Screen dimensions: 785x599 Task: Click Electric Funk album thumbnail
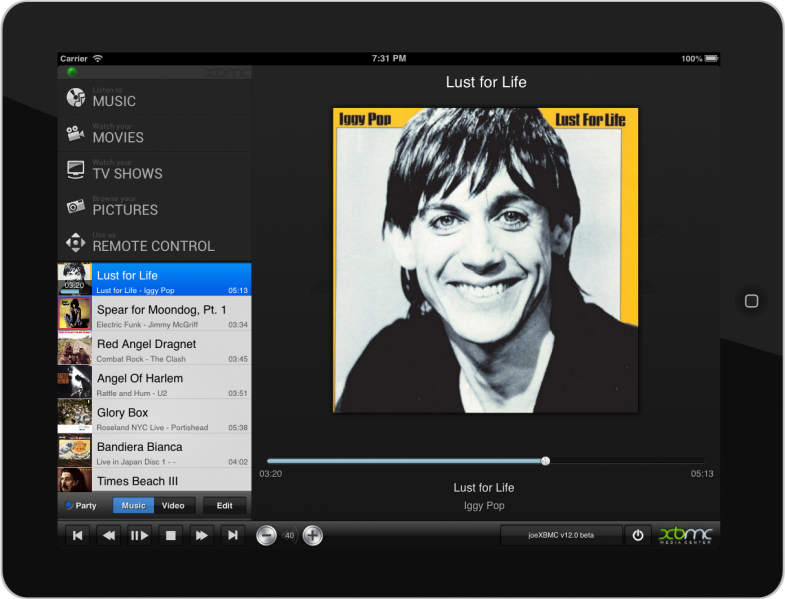[x=75, y=314]
